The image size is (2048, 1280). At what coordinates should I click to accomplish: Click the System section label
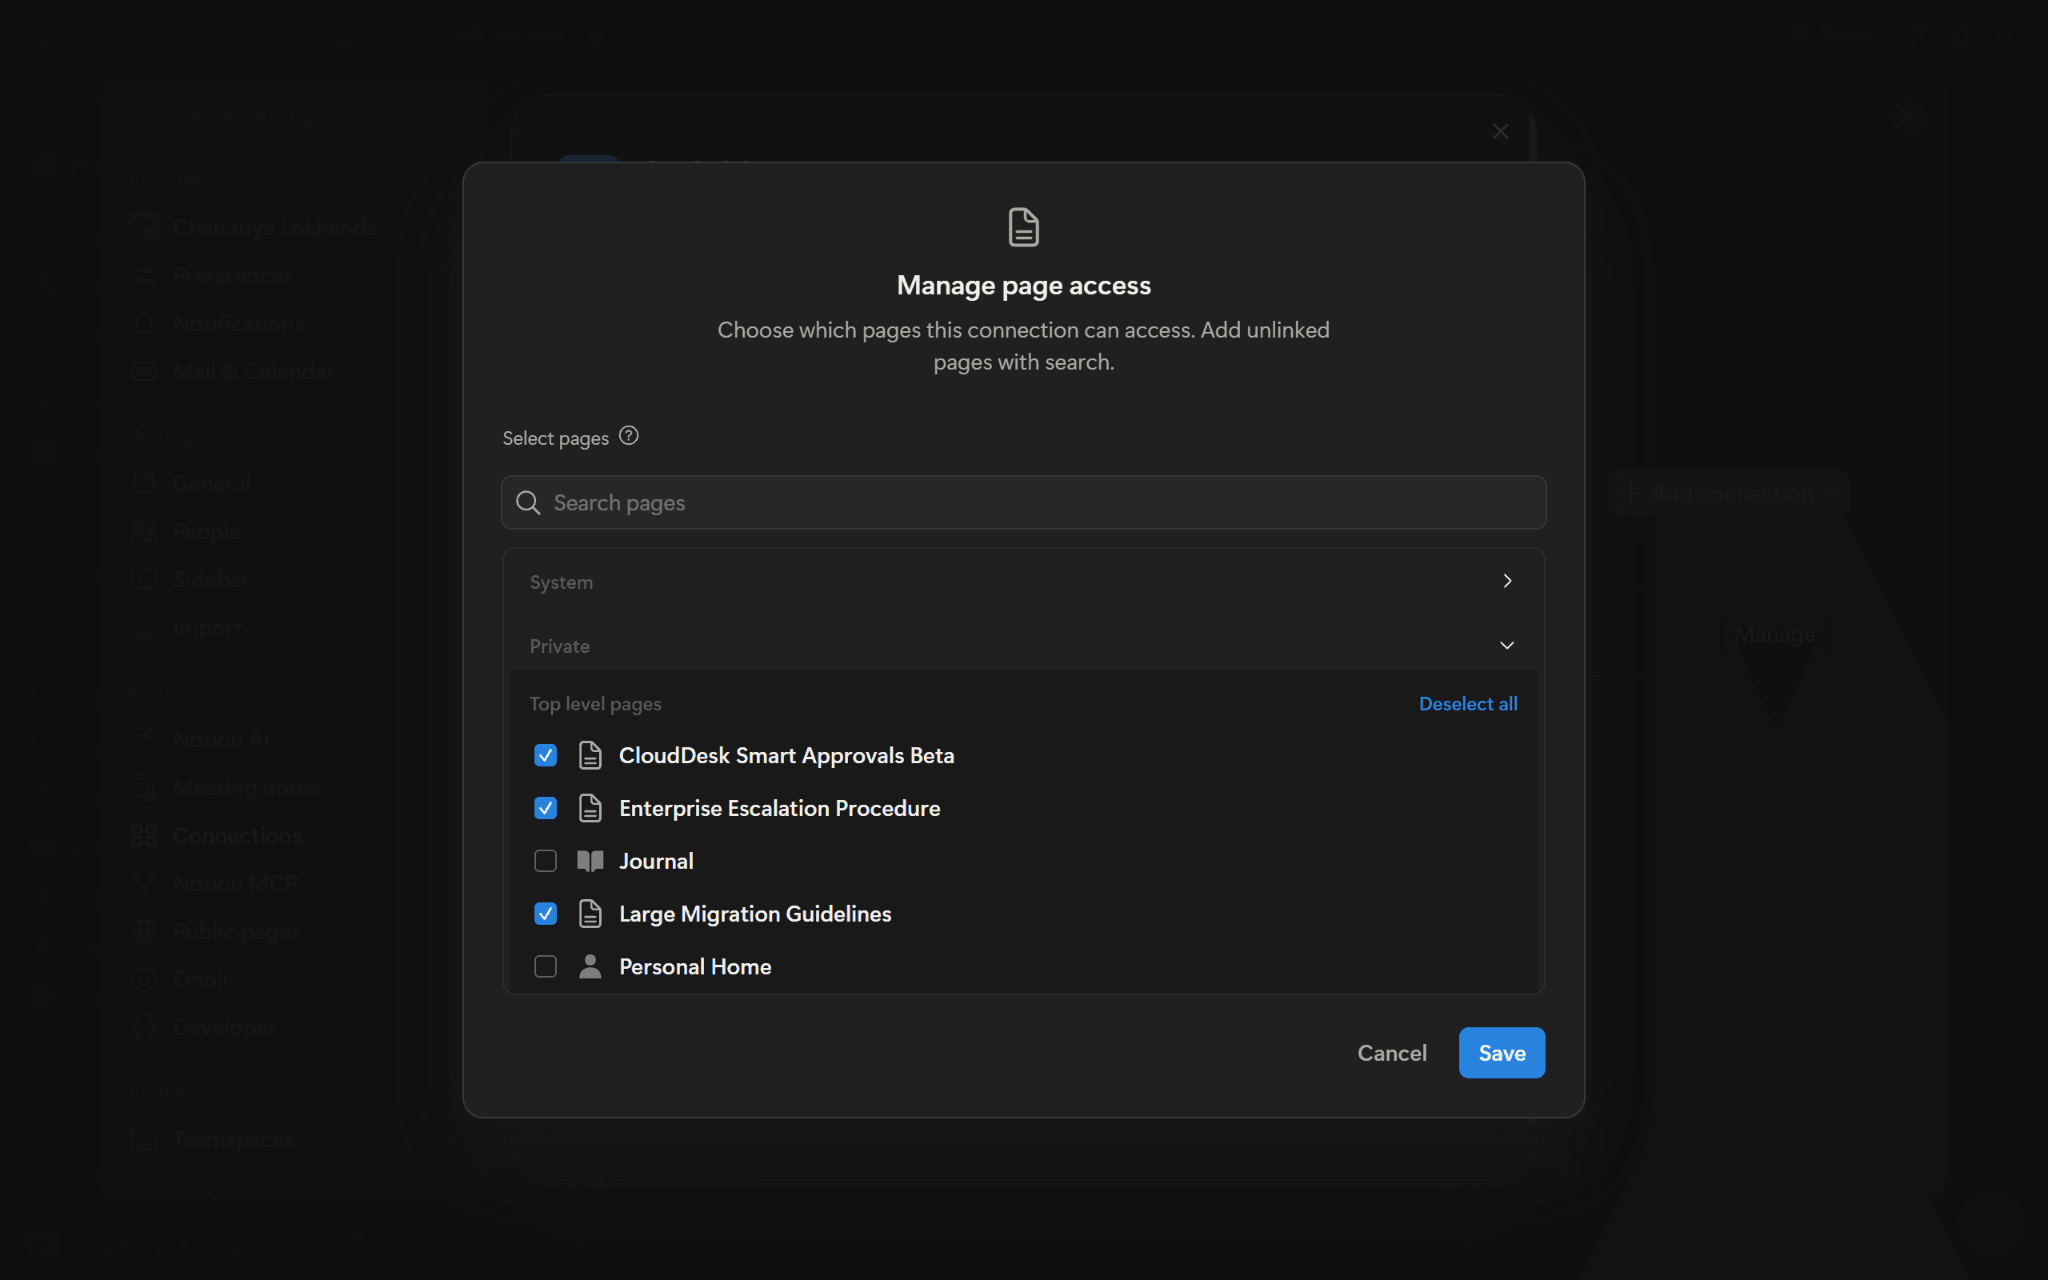(561, 582)
